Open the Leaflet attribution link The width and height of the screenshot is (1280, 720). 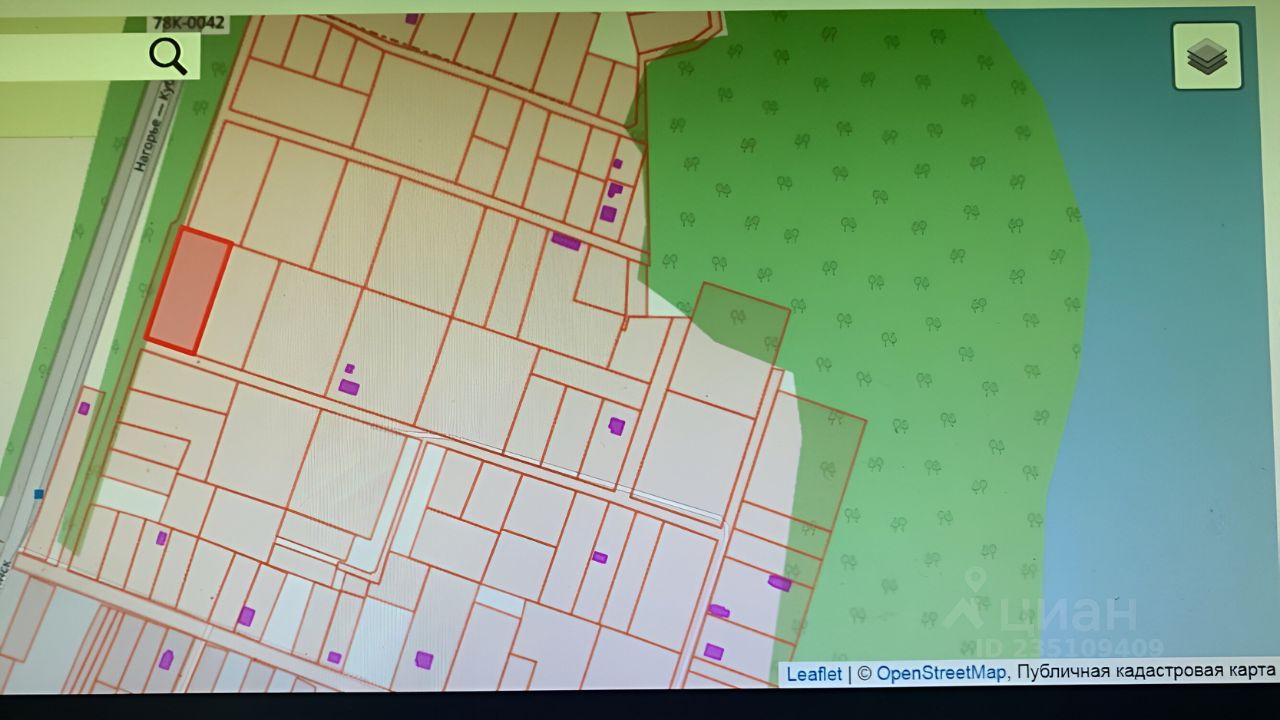click(x=814, y=673)
